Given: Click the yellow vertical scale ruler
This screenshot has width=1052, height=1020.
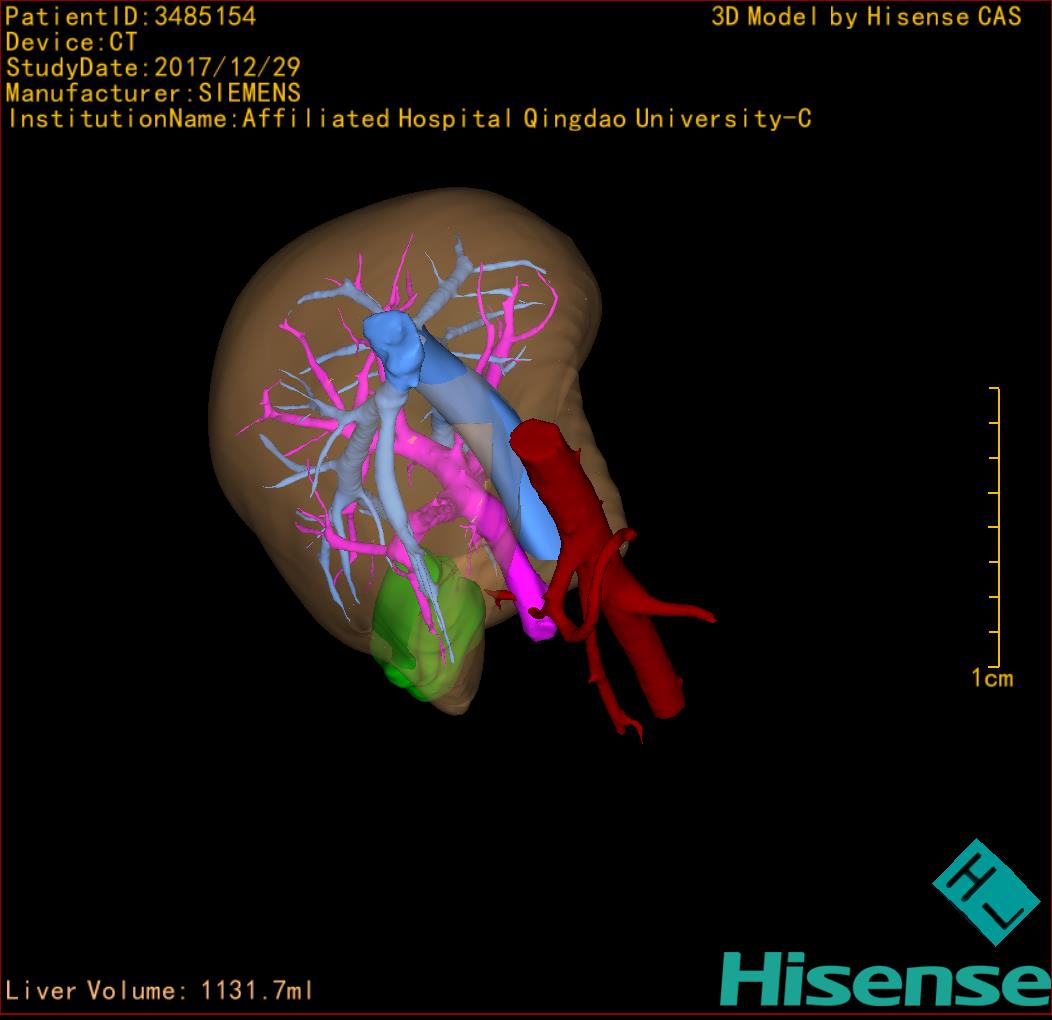Looking at the screenshot, I should click(997, 526).
